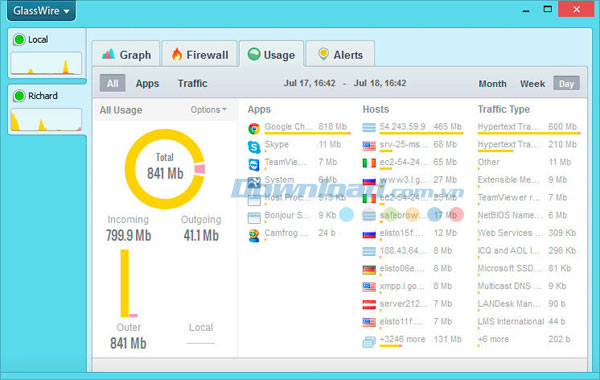Select the Skype icon in Apps list
The image size is (600, 380).
(x=254, y=147)
